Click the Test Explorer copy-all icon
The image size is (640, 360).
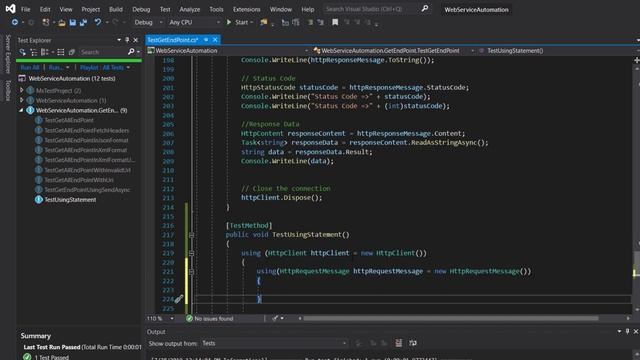point(71,52)
